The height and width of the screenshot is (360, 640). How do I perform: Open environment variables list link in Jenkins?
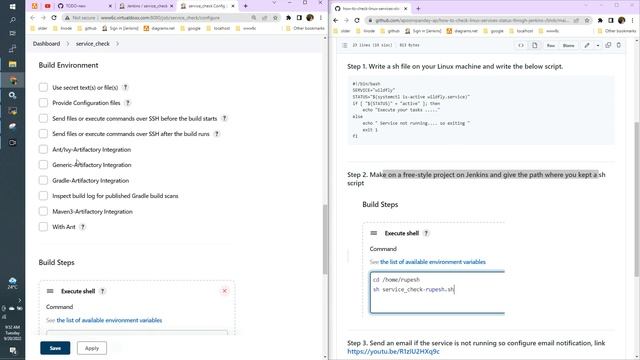point(109,320)
